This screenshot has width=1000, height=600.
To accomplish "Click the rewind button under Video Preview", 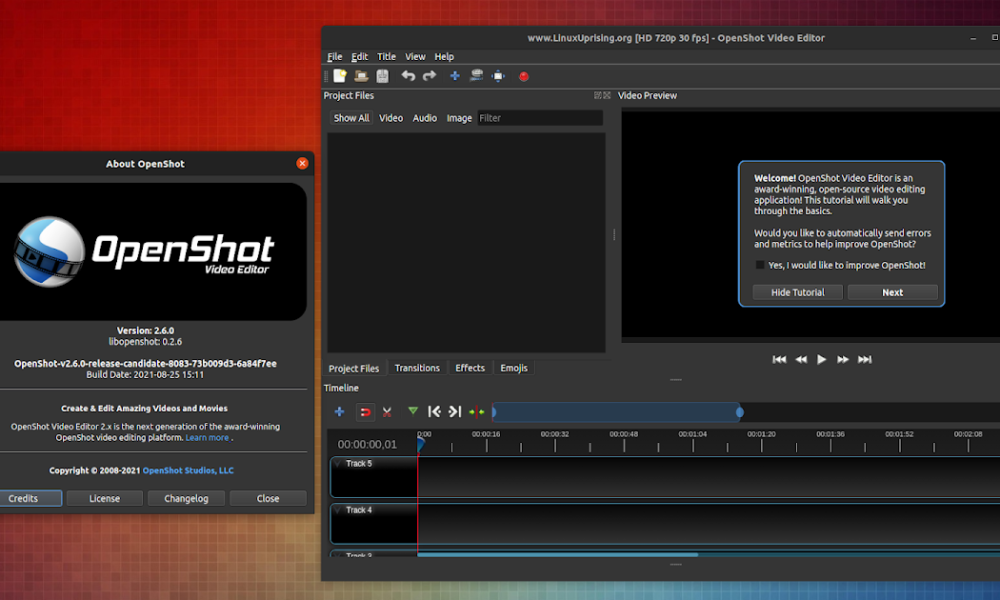I will point(801,360).
